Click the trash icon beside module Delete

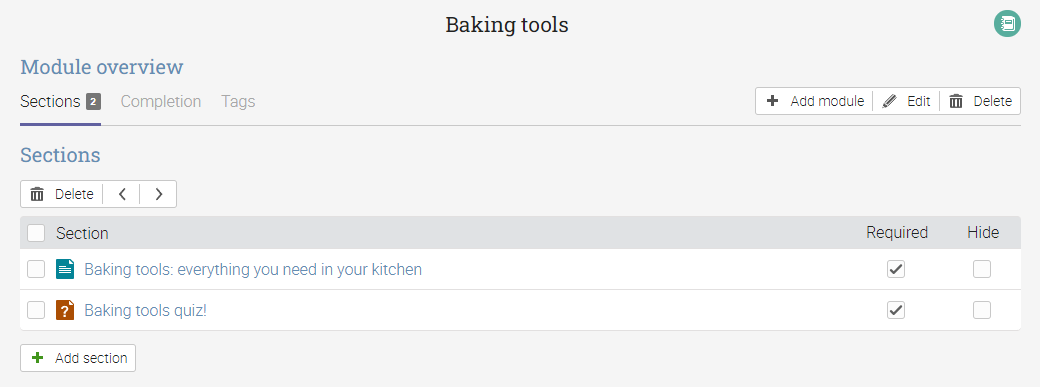click(956, 102)
